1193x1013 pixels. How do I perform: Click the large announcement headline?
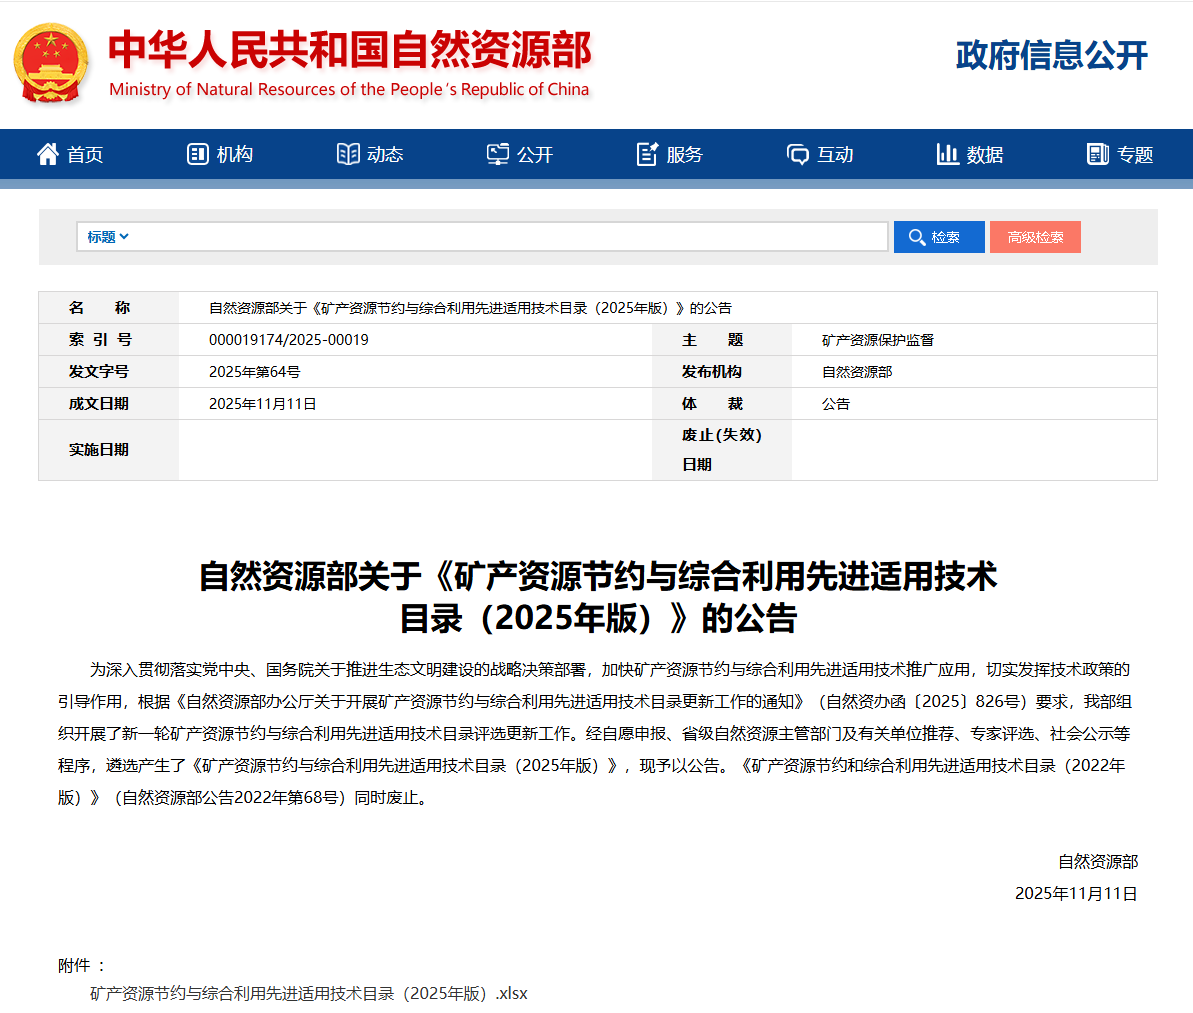tap(598, 597)
